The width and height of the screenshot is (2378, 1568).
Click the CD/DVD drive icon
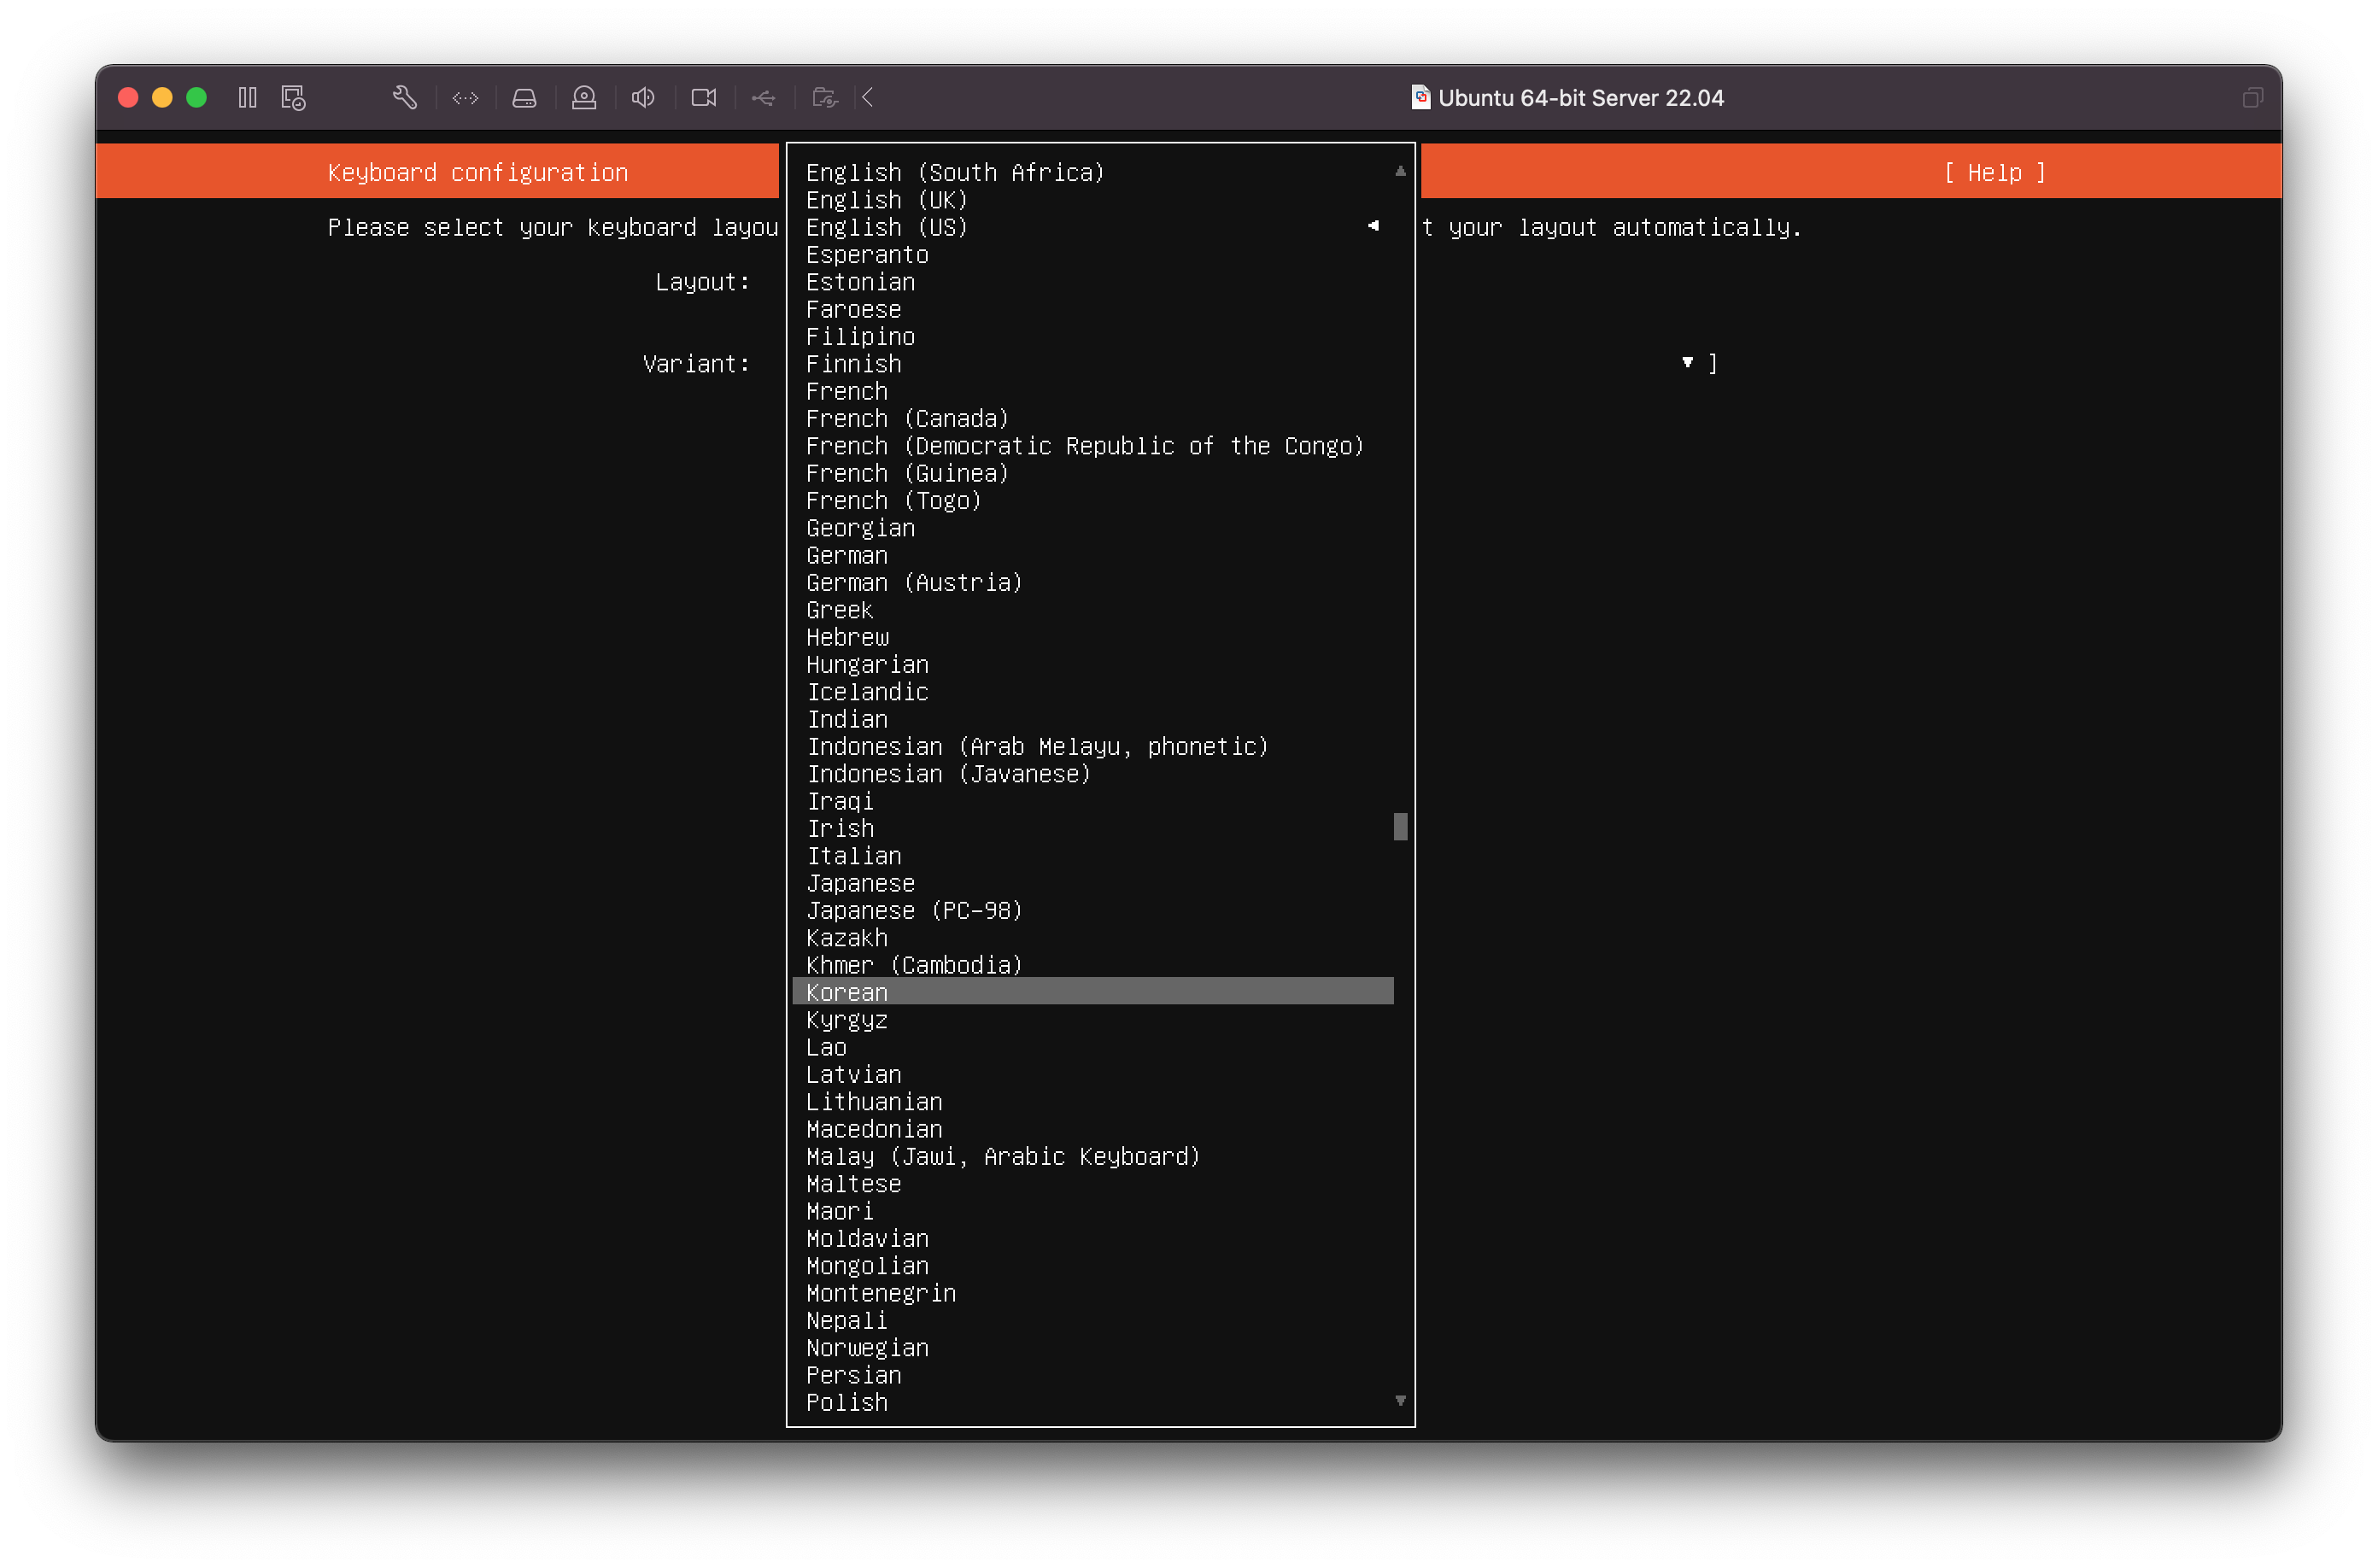[x=584, y=97]
